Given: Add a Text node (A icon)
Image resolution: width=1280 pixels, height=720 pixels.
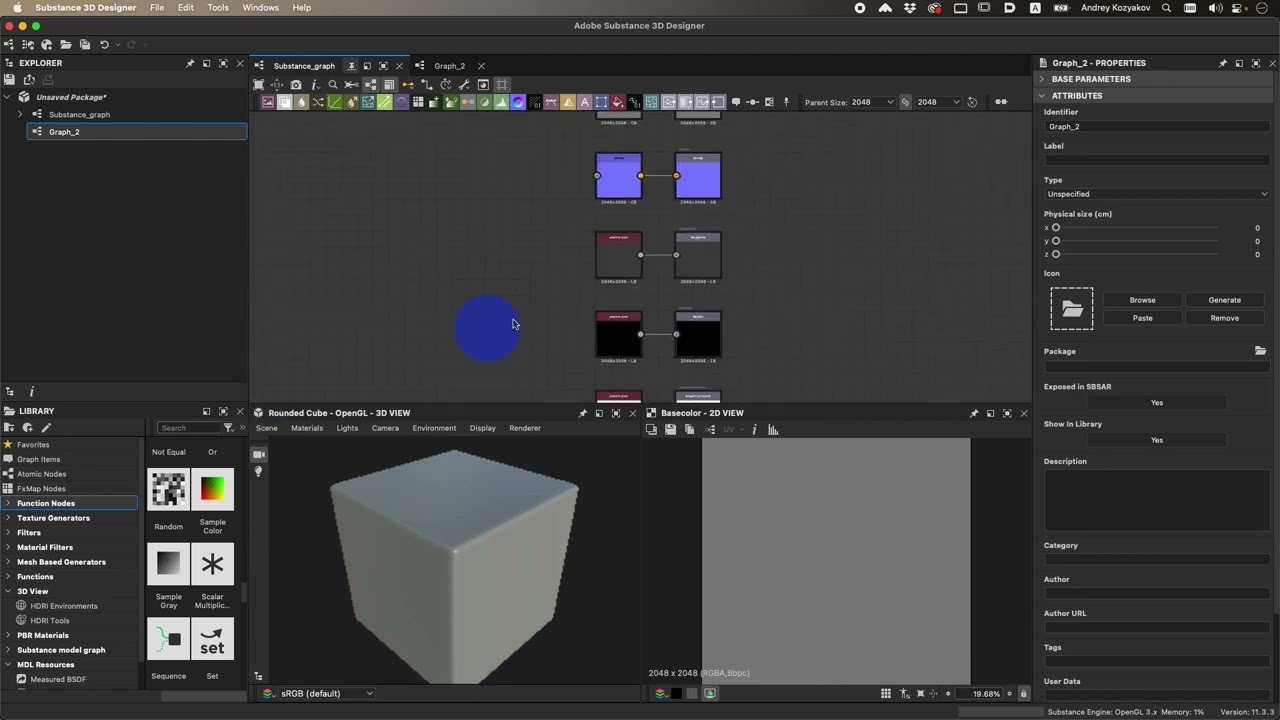Looking at the screenshot, I should (x=584, y=102).
